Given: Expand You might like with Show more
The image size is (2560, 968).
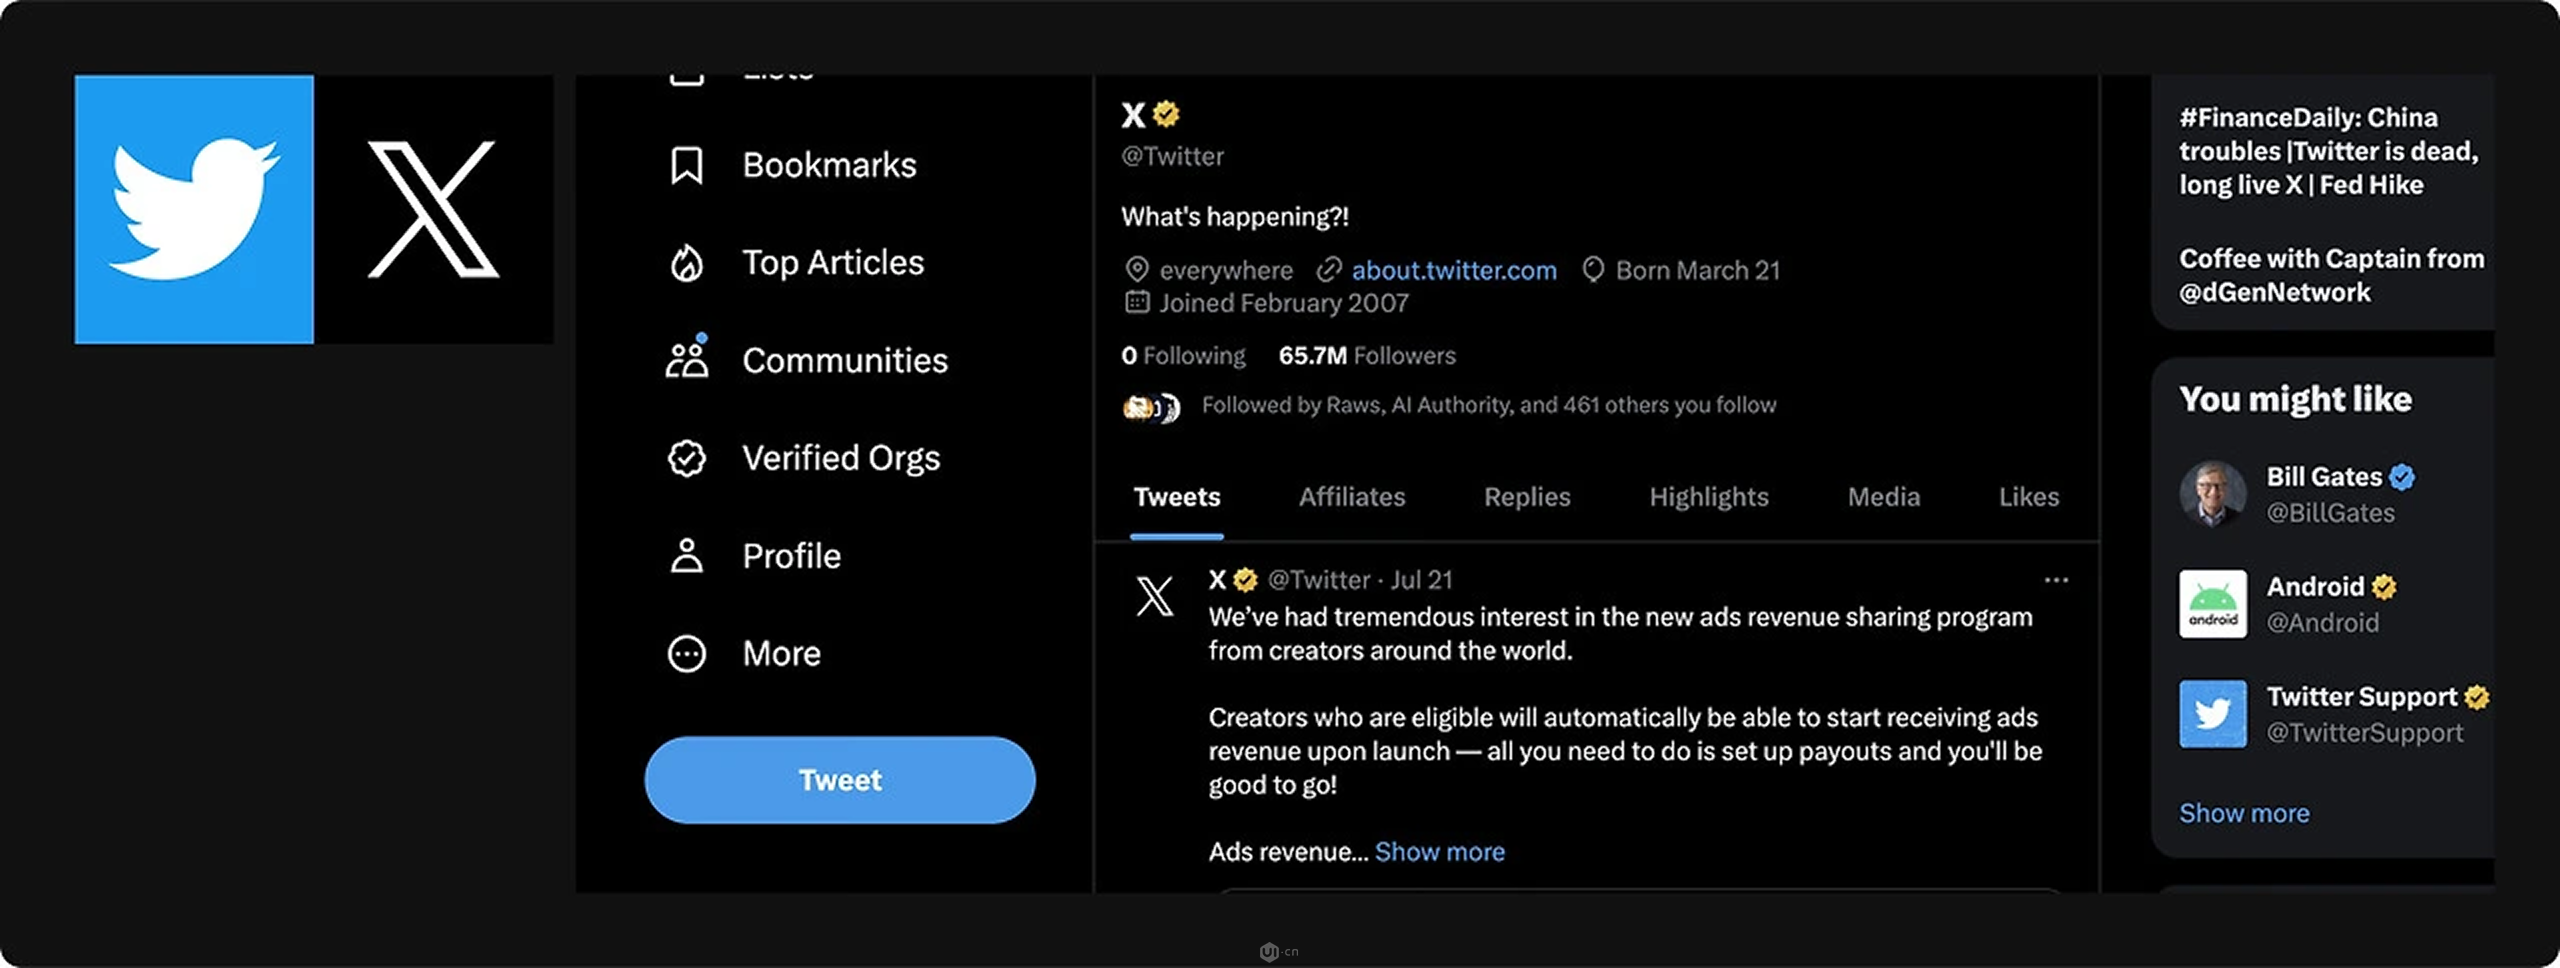Looking at the screenshot, I should tap(2244, 814).
